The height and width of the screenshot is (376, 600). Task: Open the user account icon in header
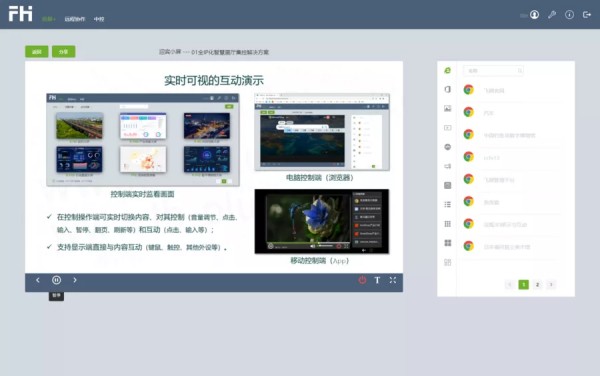(534, 15)
